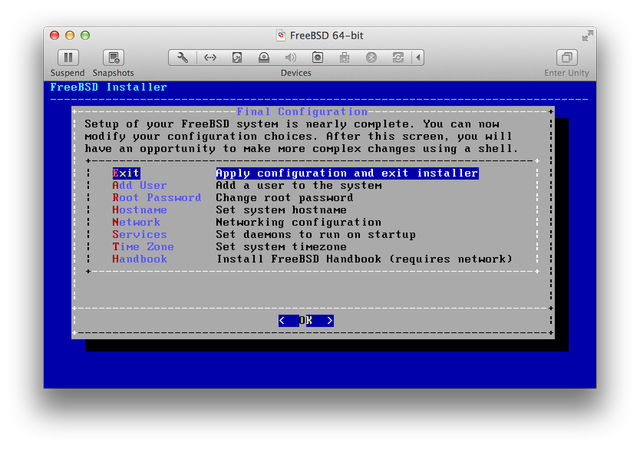Click 'Apply configuration and exit installer' text
The image size is (640, 449).
click(x=347, y=173)
